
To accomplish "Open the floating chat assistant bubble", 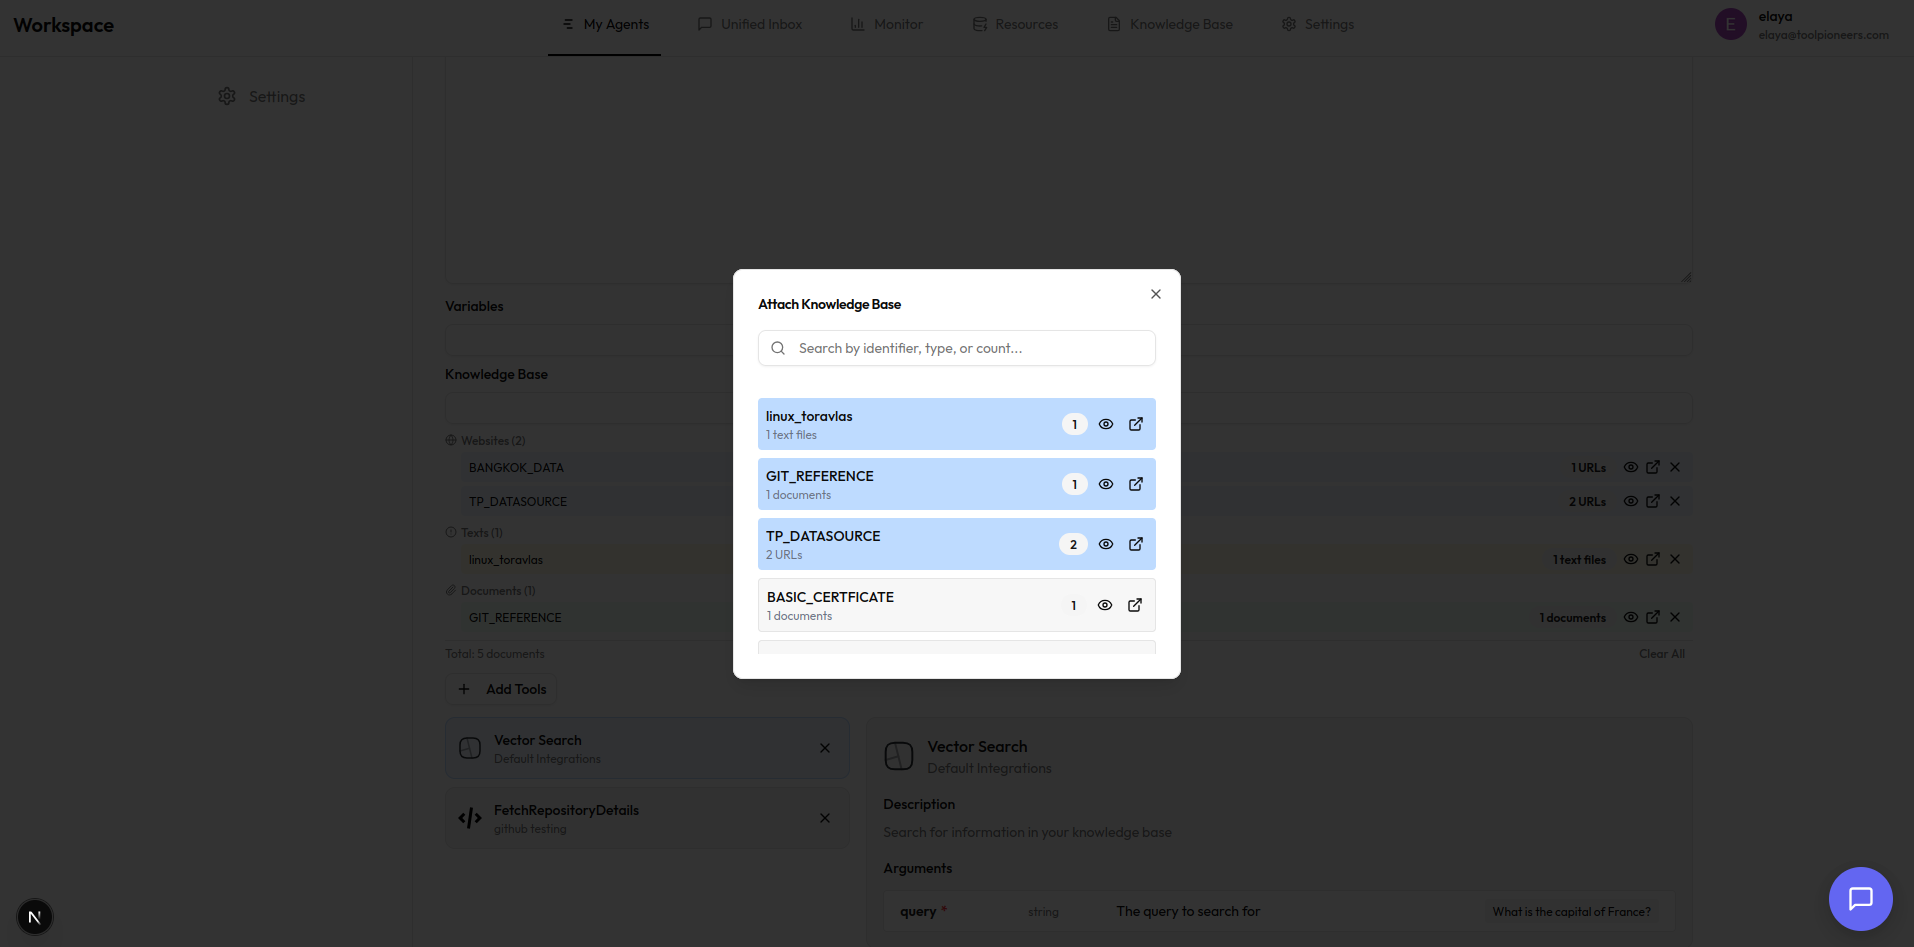I will (1860, 899).
